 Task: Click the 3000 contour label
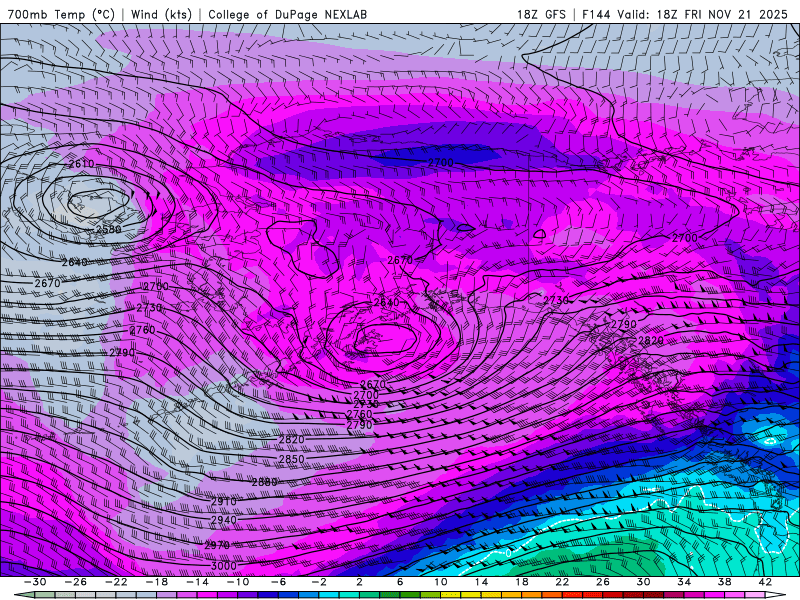(224, 565)
